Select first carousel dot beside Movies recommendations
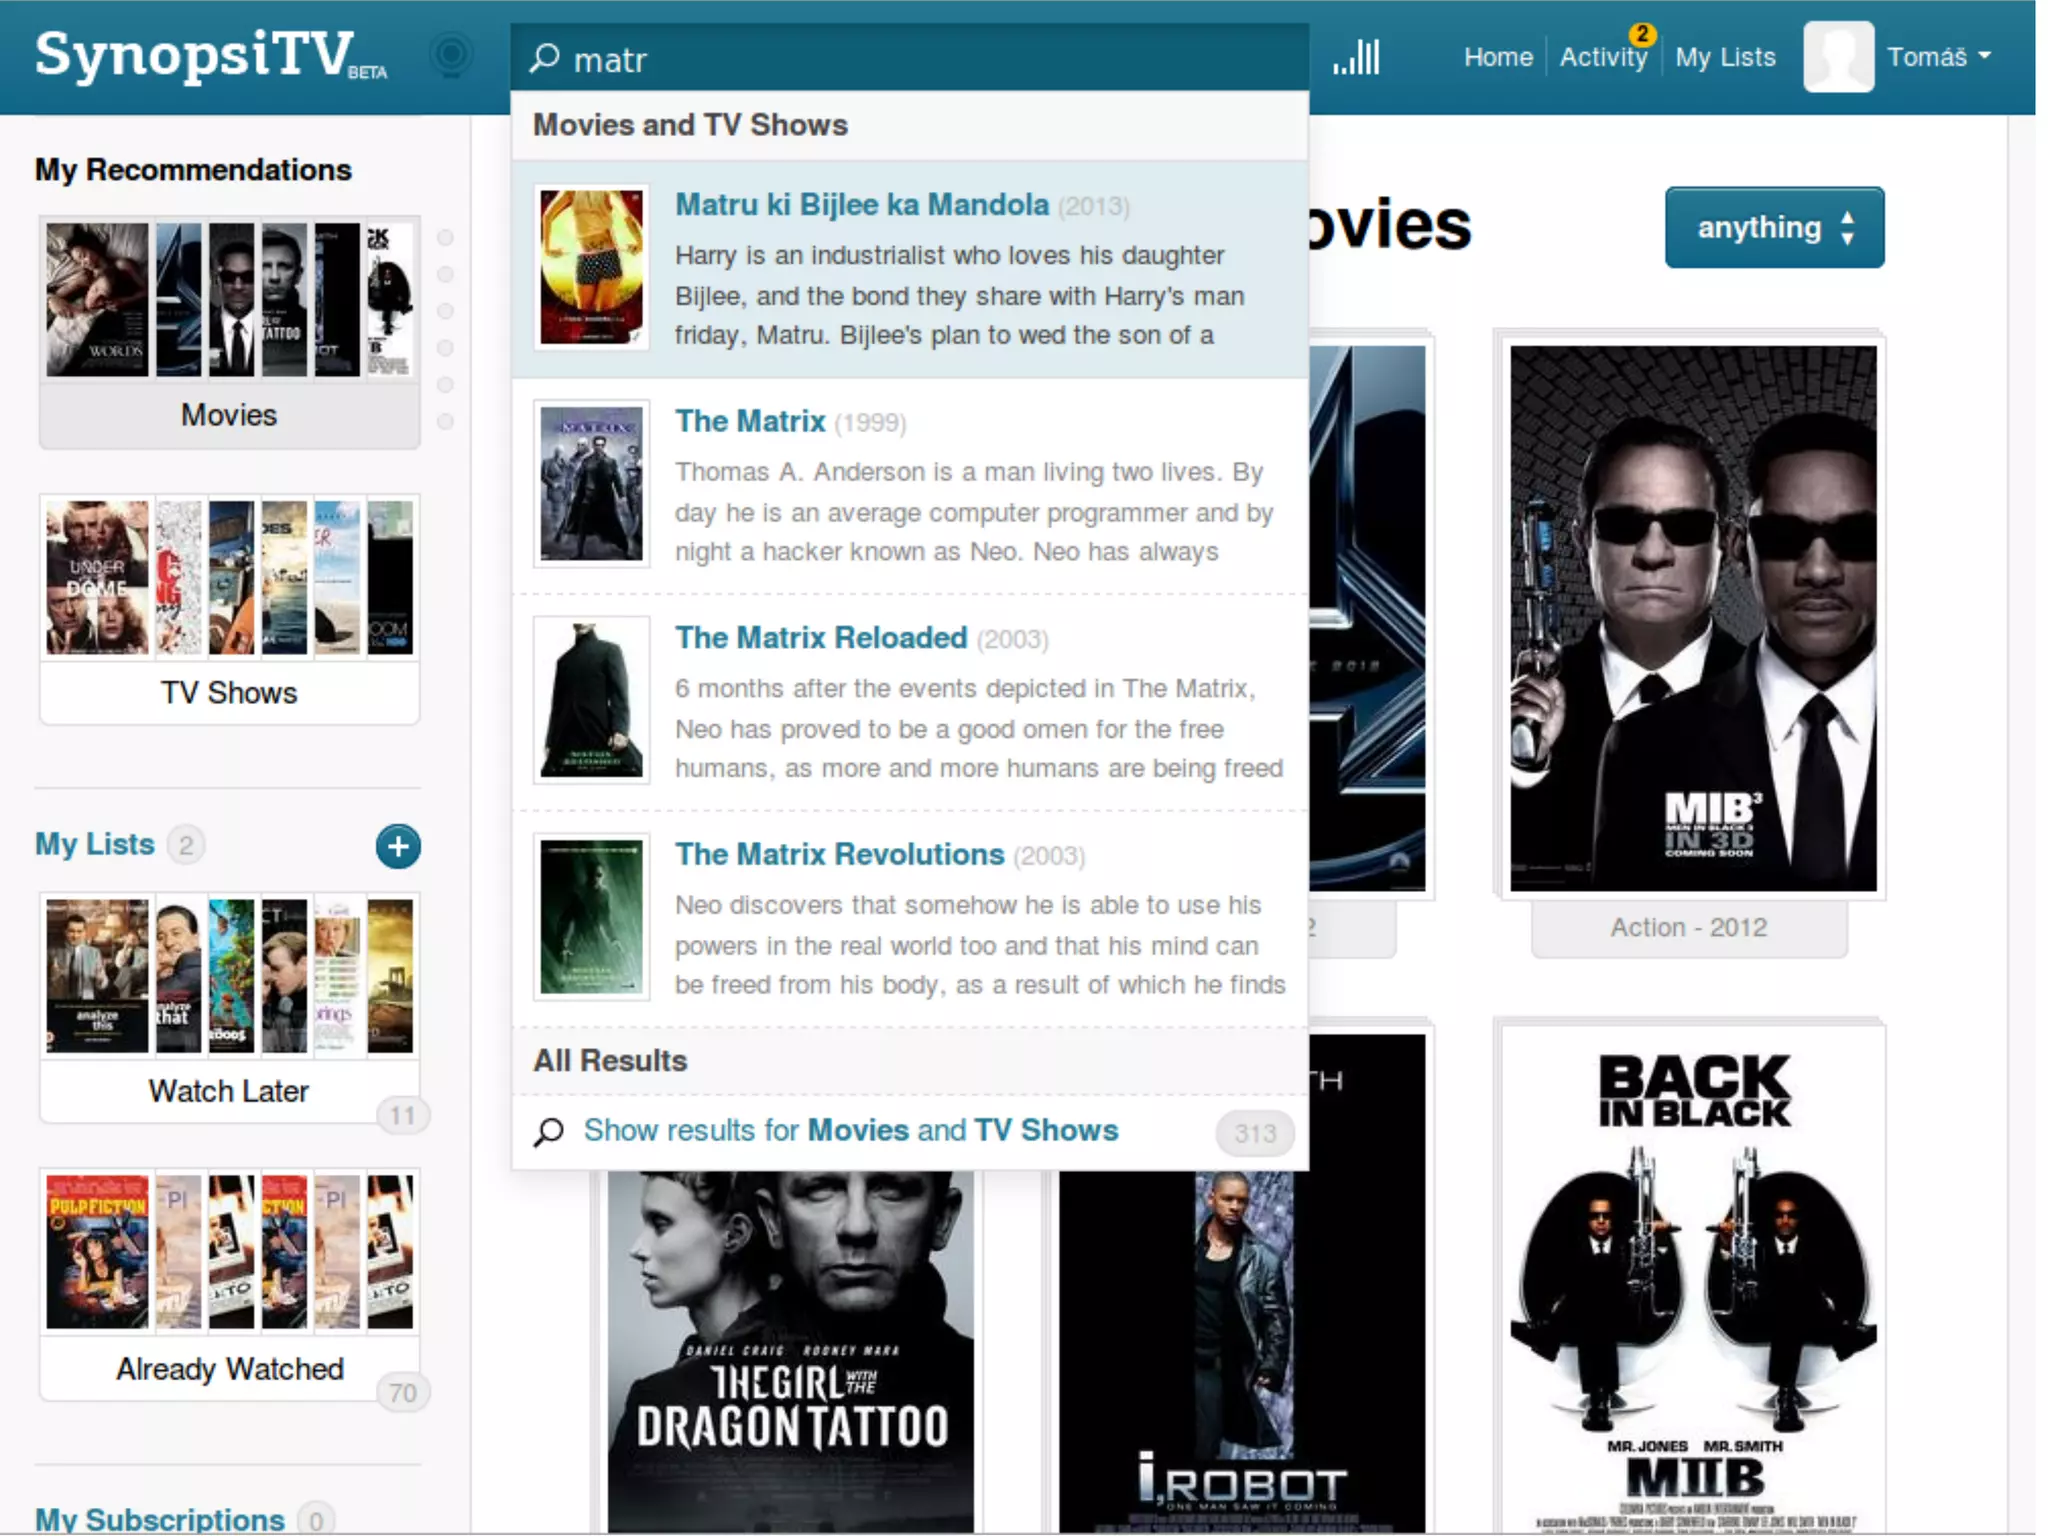2048x1536 pixels. pyautogui.click(x=446, y=238)
